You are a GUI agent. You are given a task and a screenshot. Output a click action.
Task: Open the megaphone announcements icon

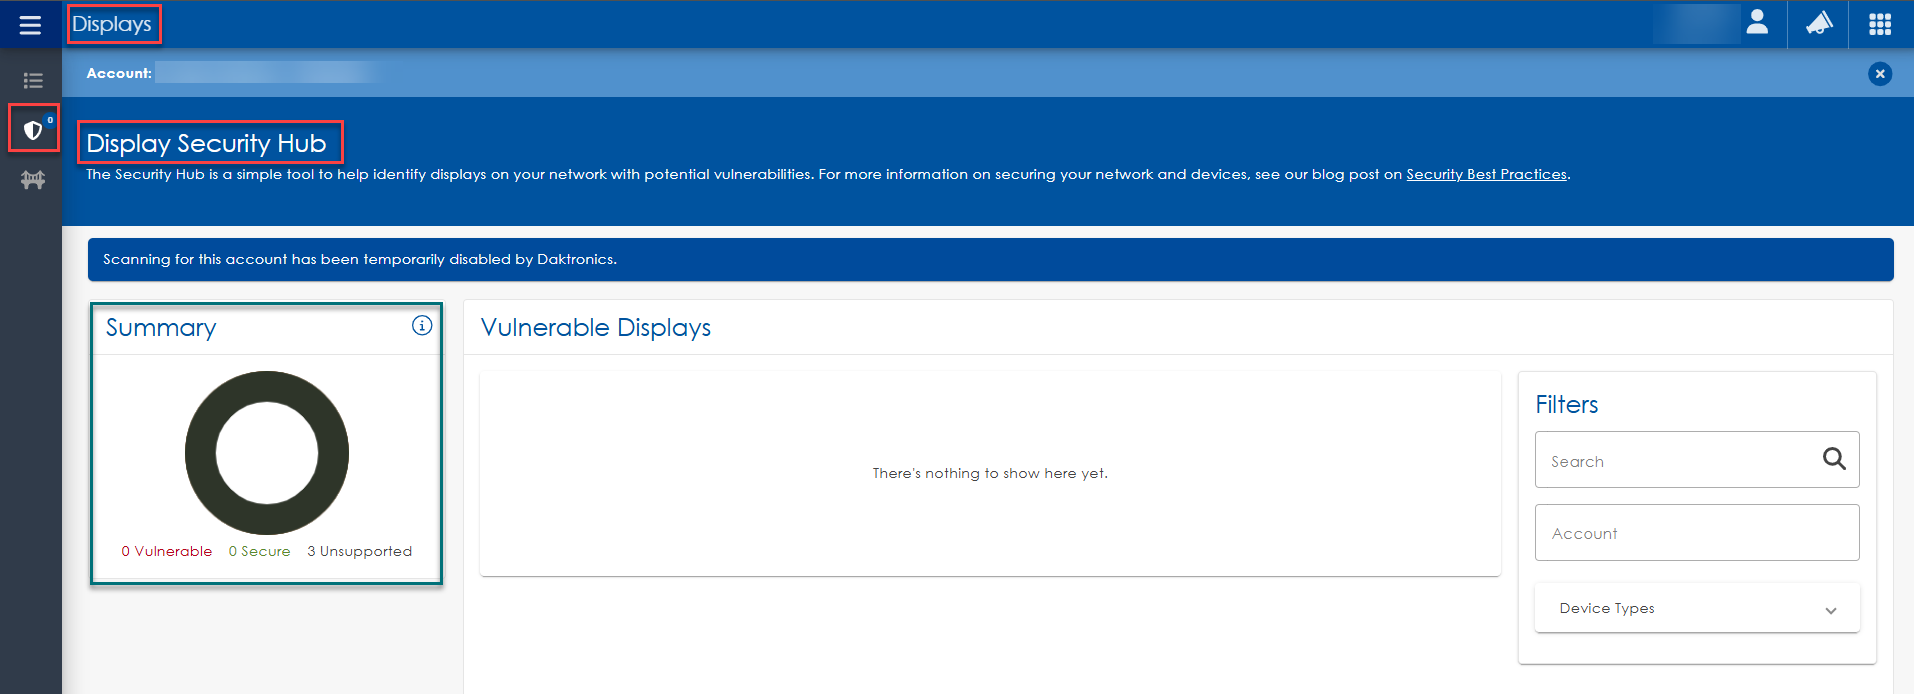click(1818, 23)
